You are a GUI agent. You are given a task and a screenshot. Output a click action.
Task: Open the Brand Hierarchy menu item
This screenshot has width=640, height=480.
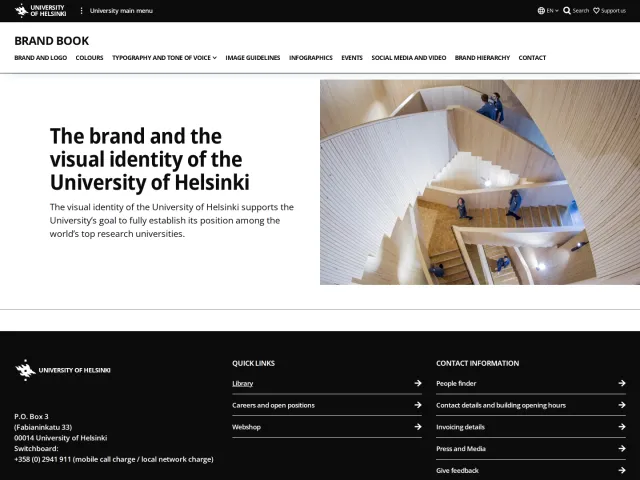click(x=482, y=58)
